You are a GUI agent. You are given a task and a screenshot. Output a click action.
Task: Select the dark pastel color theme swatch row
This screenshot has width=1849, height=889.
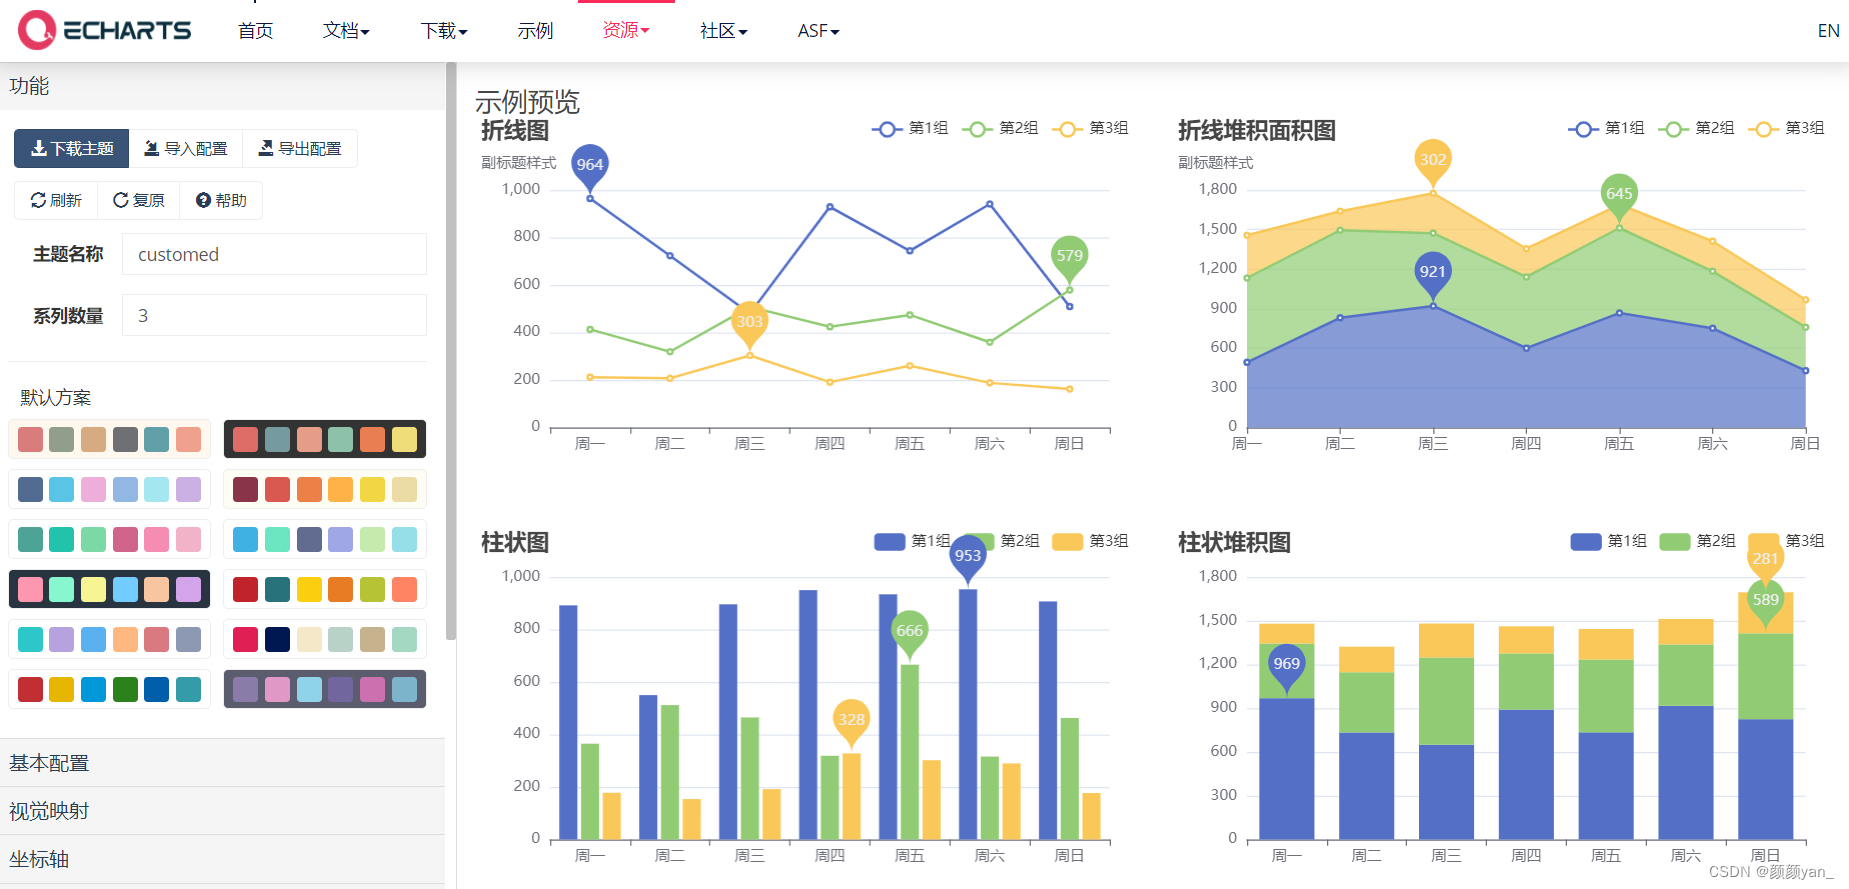pos(110,589)
